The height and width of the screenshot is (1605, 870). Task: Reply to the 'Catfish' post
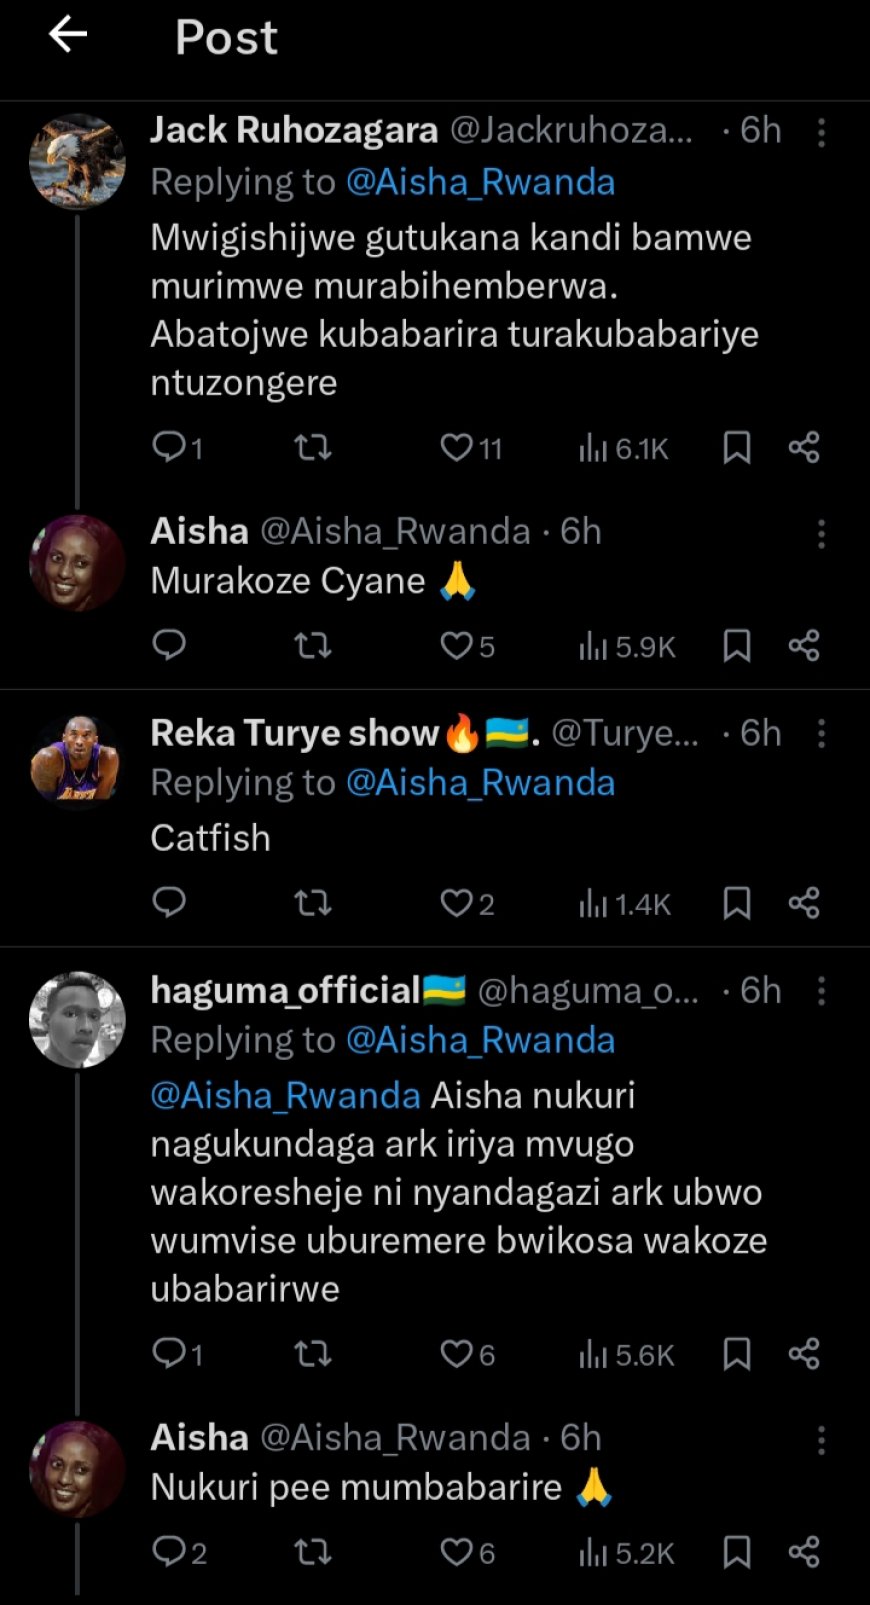coord(169,903)
